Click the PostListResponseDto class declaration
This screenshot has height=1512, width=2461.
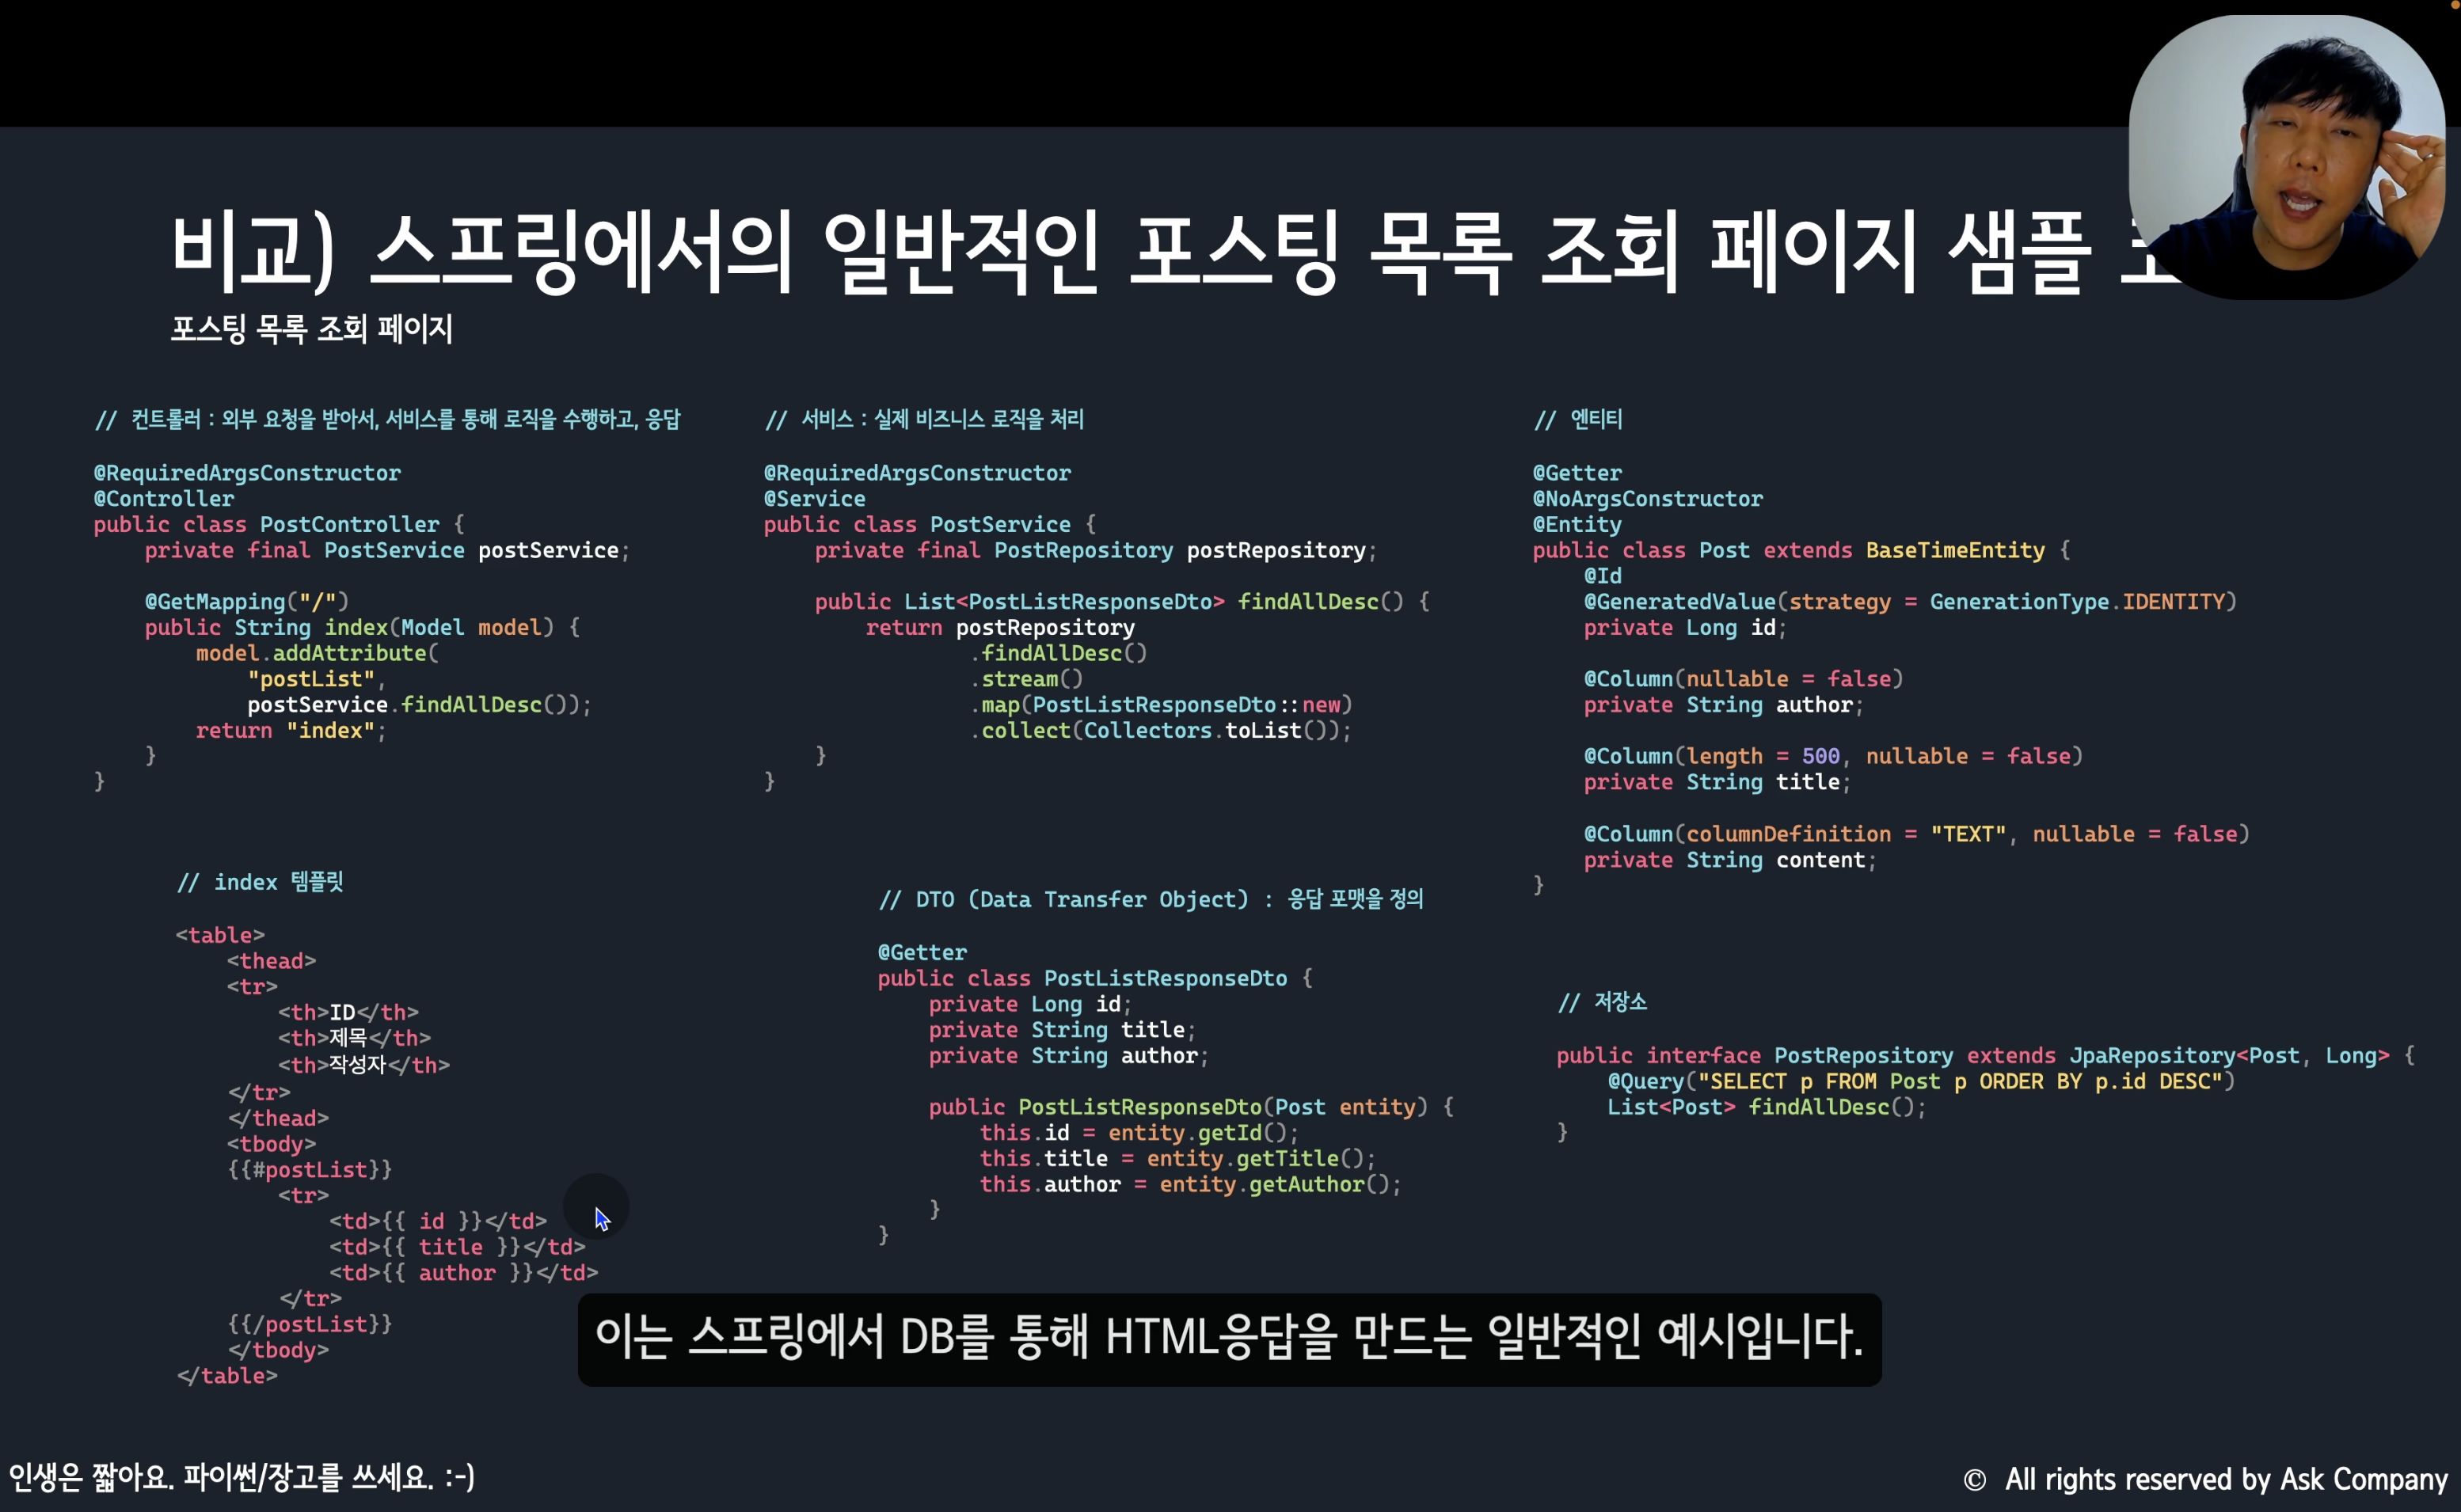pos(1095,978)
